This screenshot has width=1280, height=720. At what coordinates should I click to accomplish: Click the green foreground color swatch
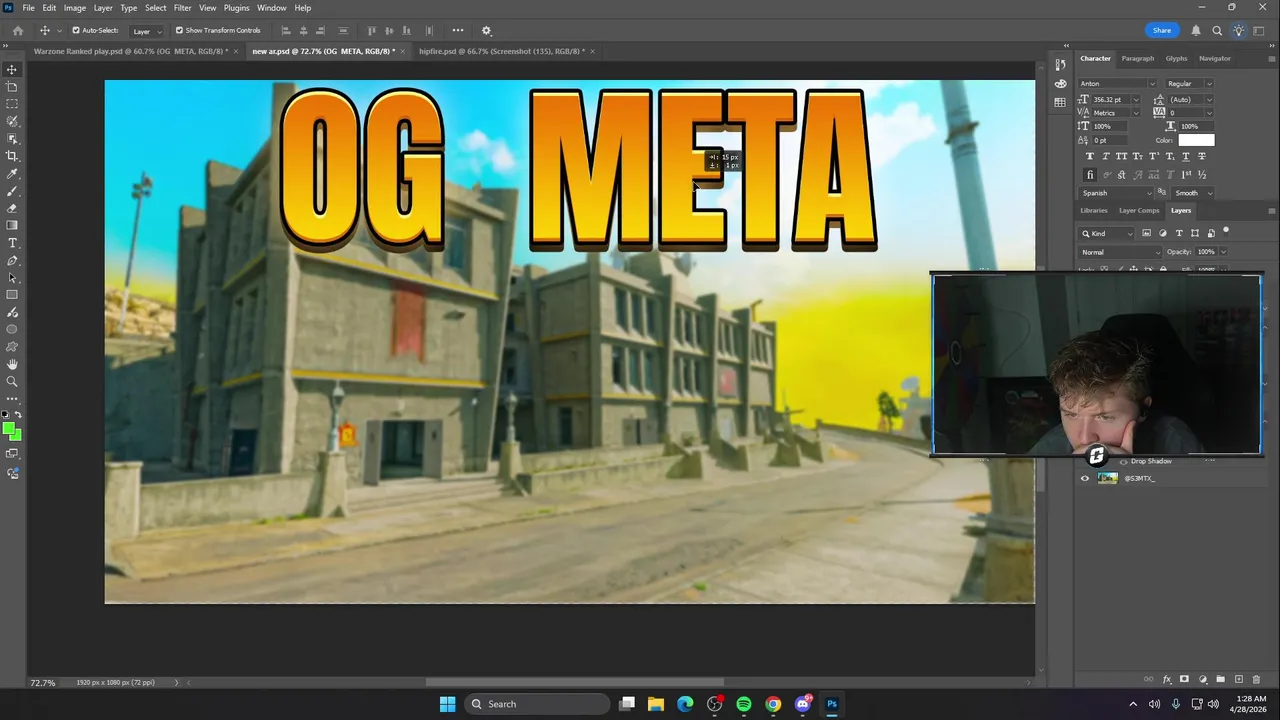(x=9, y=428)
